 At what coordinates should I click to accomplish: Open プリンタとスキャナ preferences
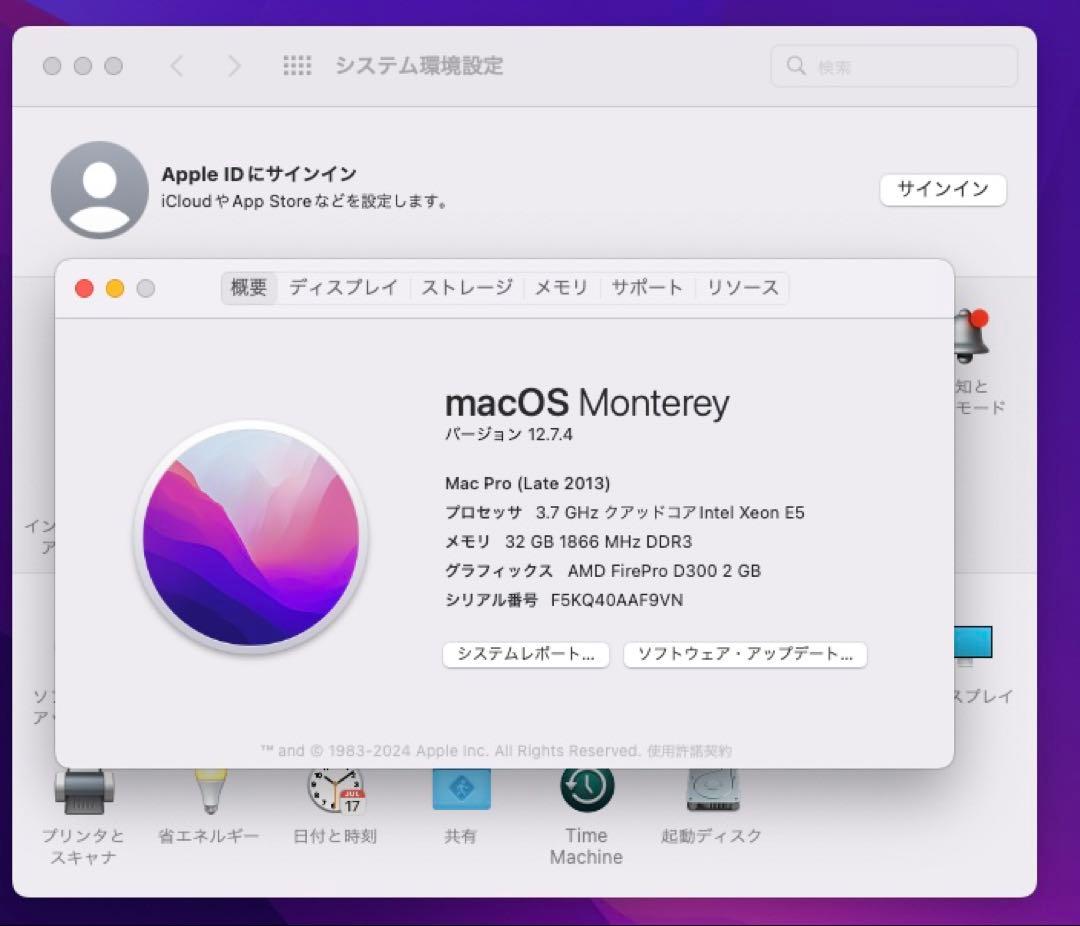[85, 790]
